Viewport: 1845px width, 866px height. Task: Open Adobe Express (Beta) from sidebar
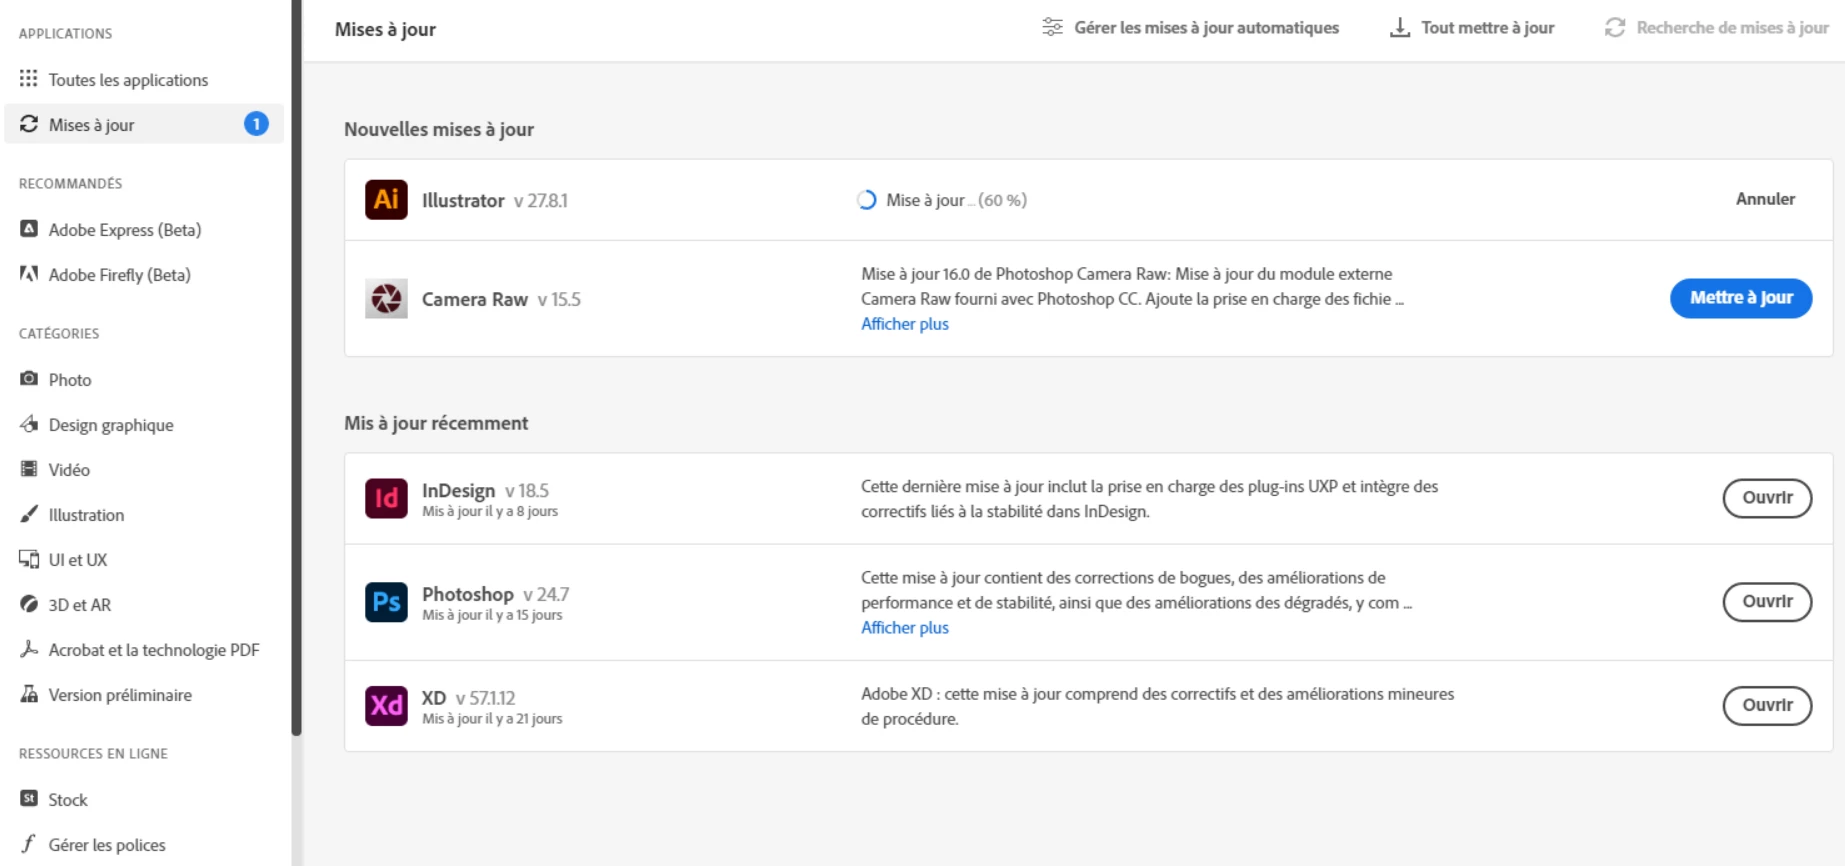click(x=124, y=230)
